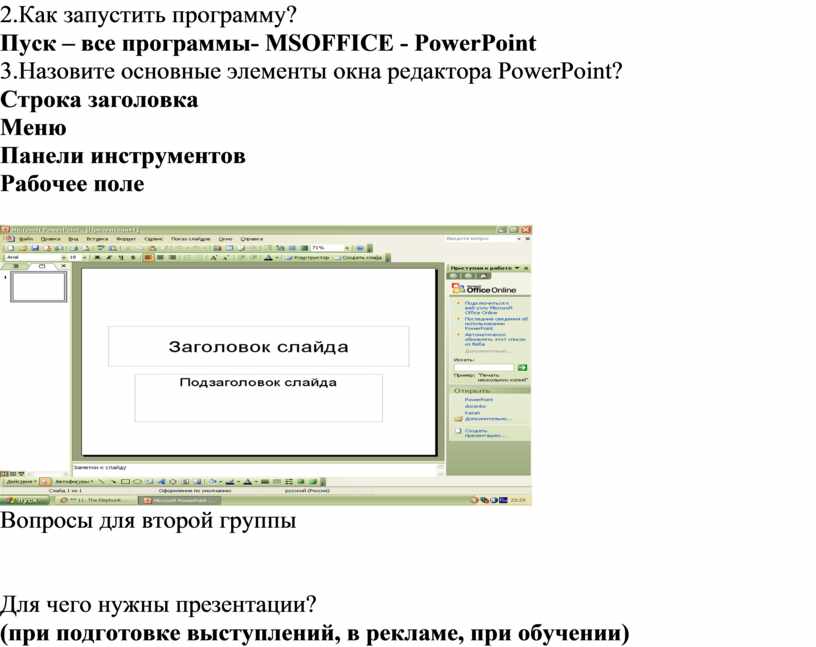Click the Создать слайд button
Image resolution: width=816 pixels, height=647 pixels.
[x=361, y=257]
